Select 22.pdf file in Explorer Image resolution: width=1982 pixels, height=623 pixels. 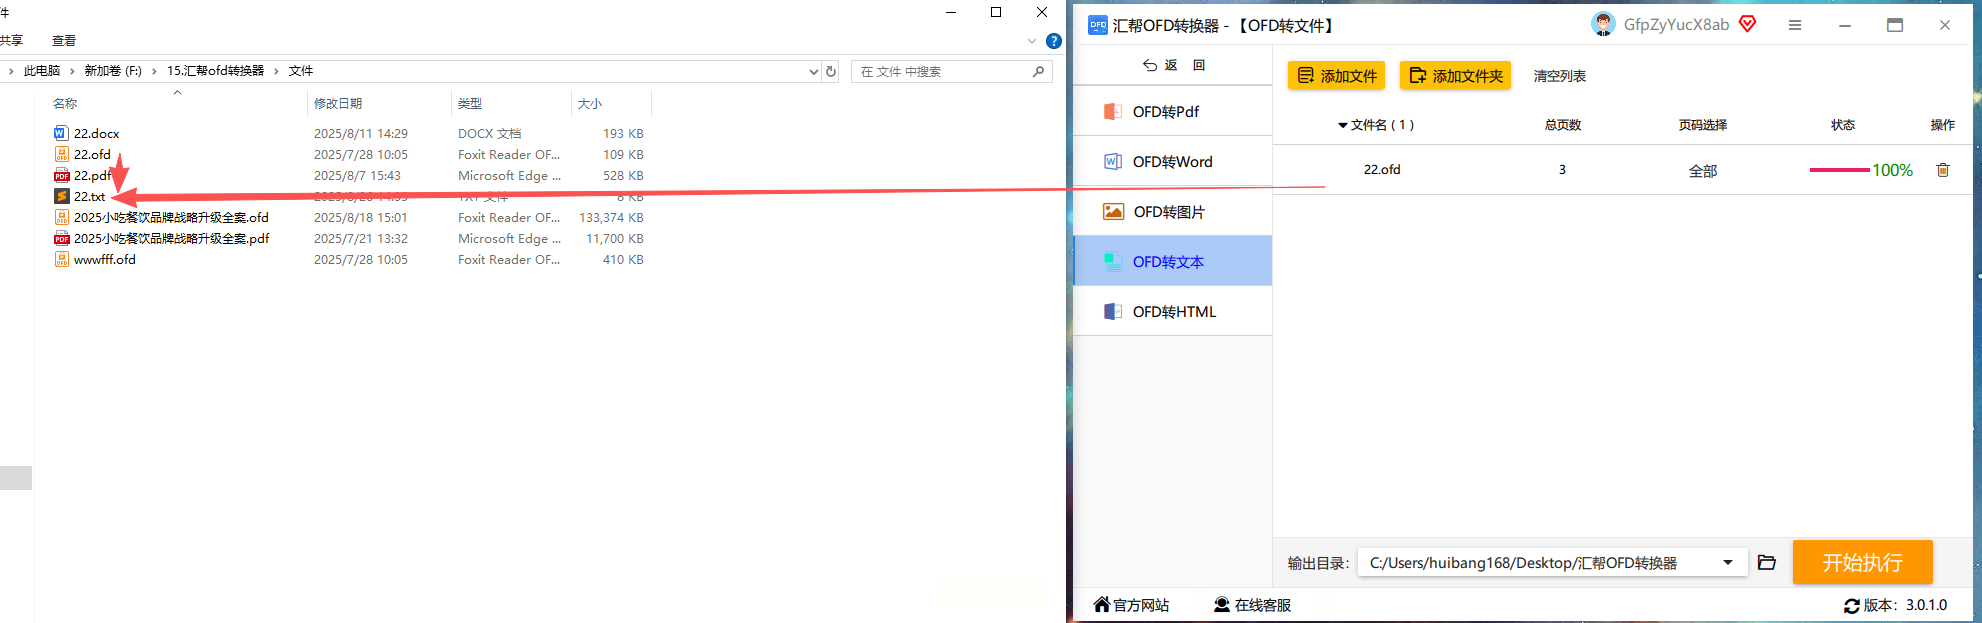(x=92, y=175)
